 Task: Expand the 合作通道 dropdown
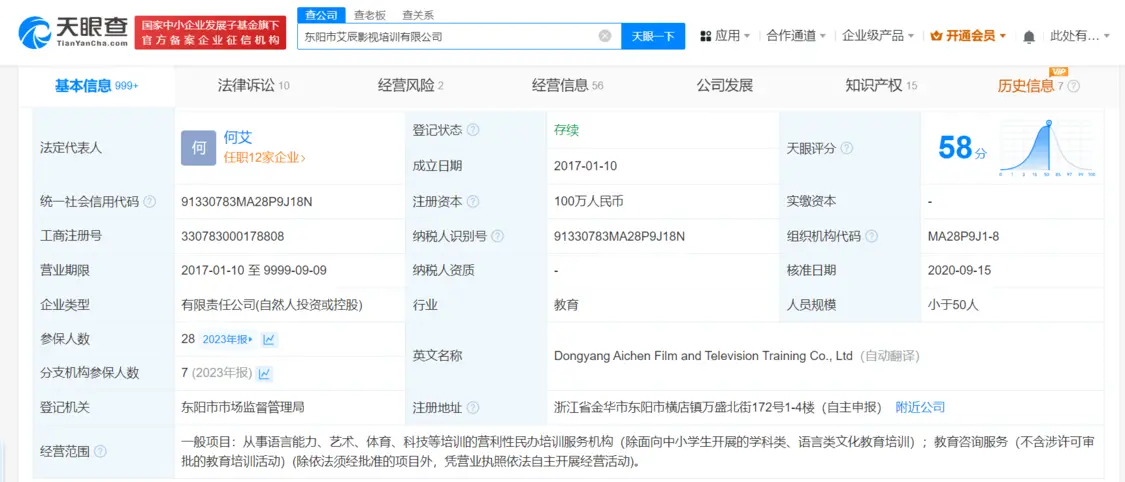tap(796, 36)
